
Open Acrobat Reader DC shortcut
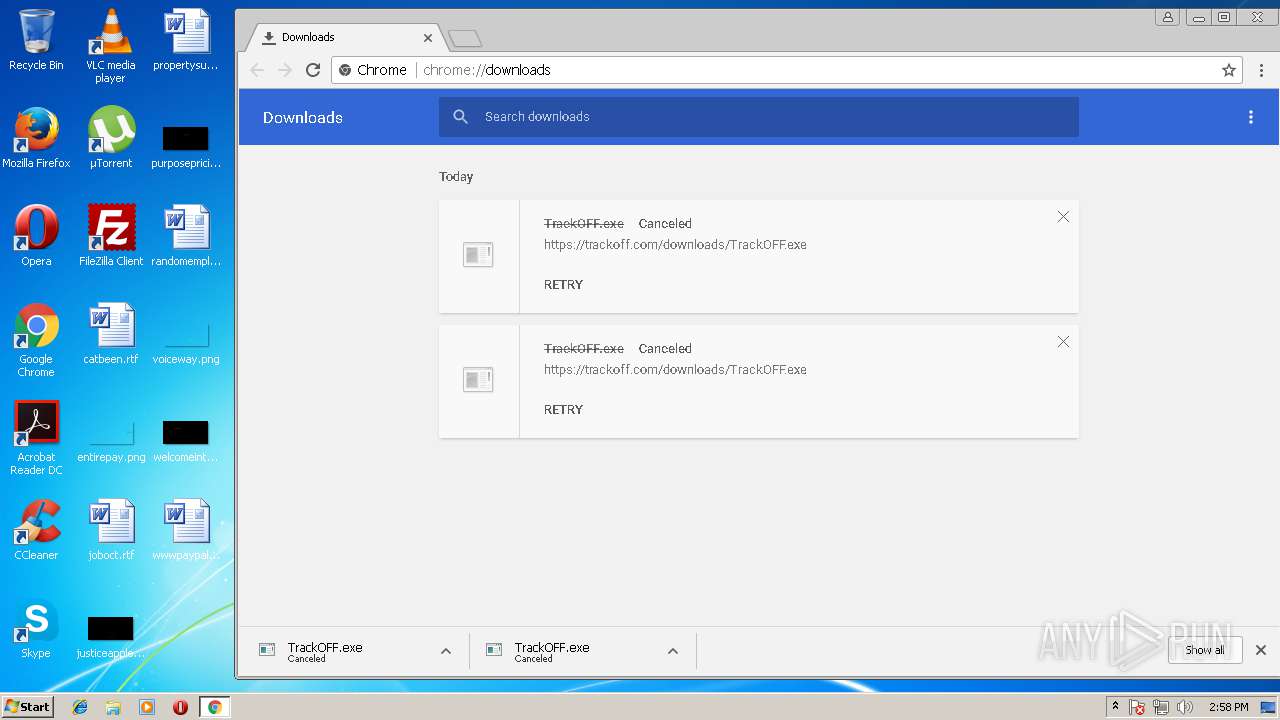pos(36,438)
